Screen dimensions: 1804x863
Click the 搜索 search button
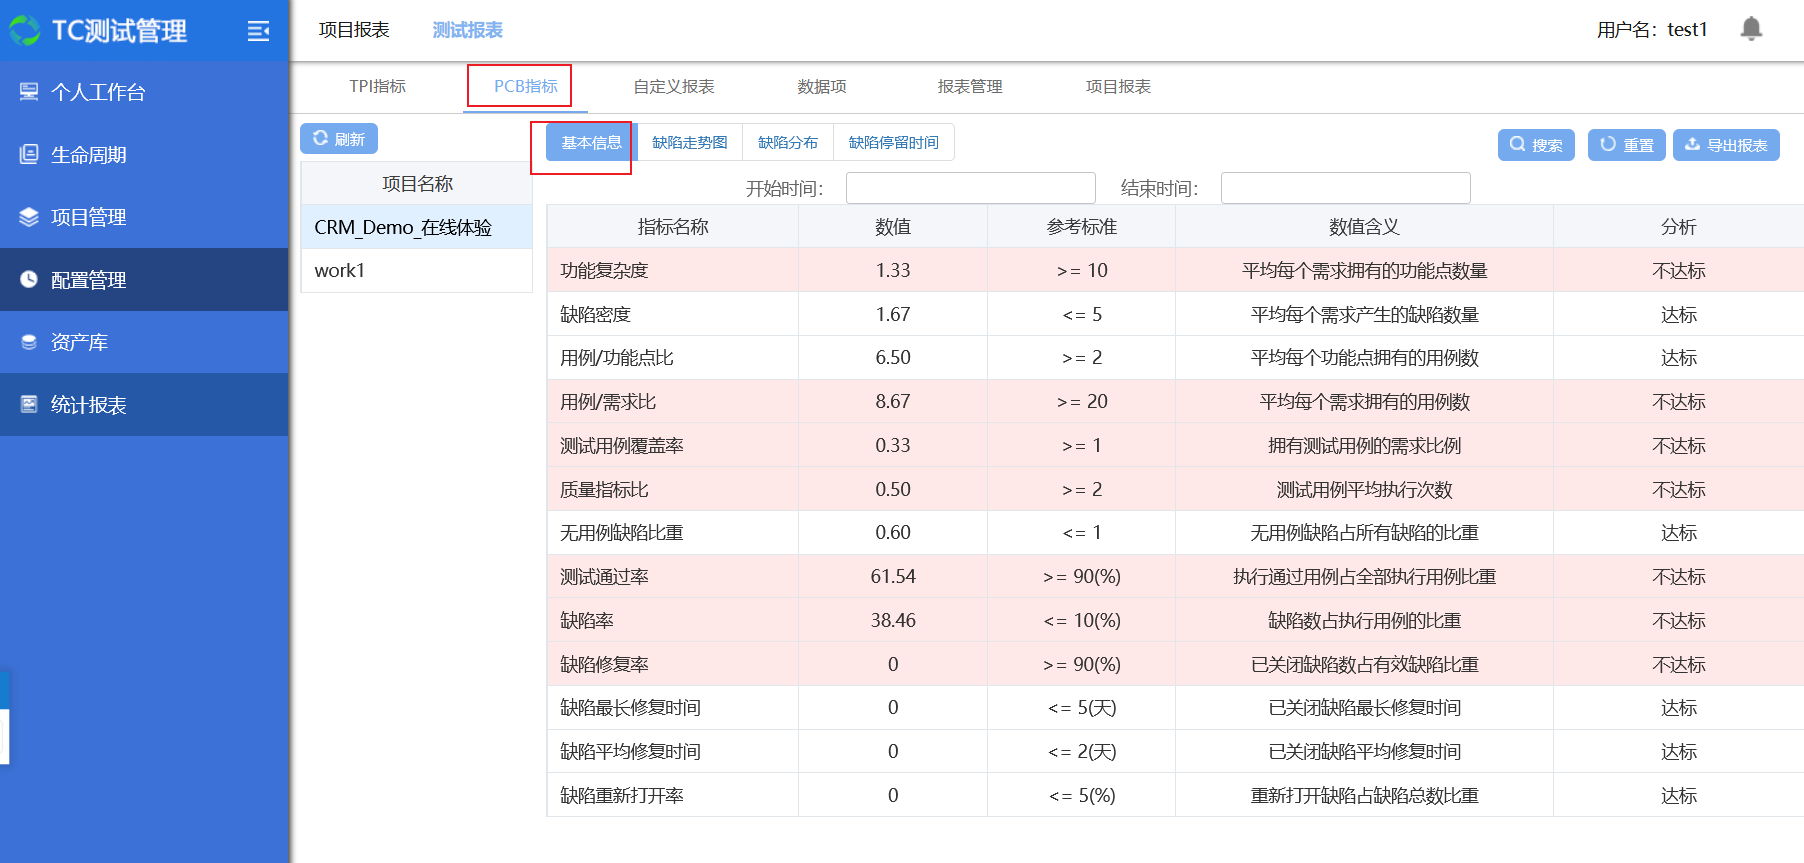[x=1536, y=145]
